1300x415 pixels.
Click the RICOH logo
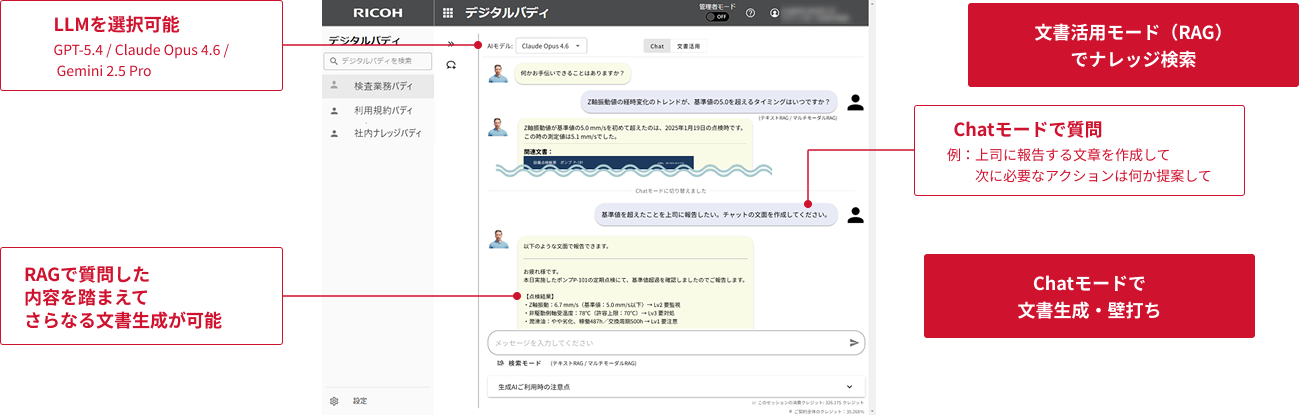377,13
